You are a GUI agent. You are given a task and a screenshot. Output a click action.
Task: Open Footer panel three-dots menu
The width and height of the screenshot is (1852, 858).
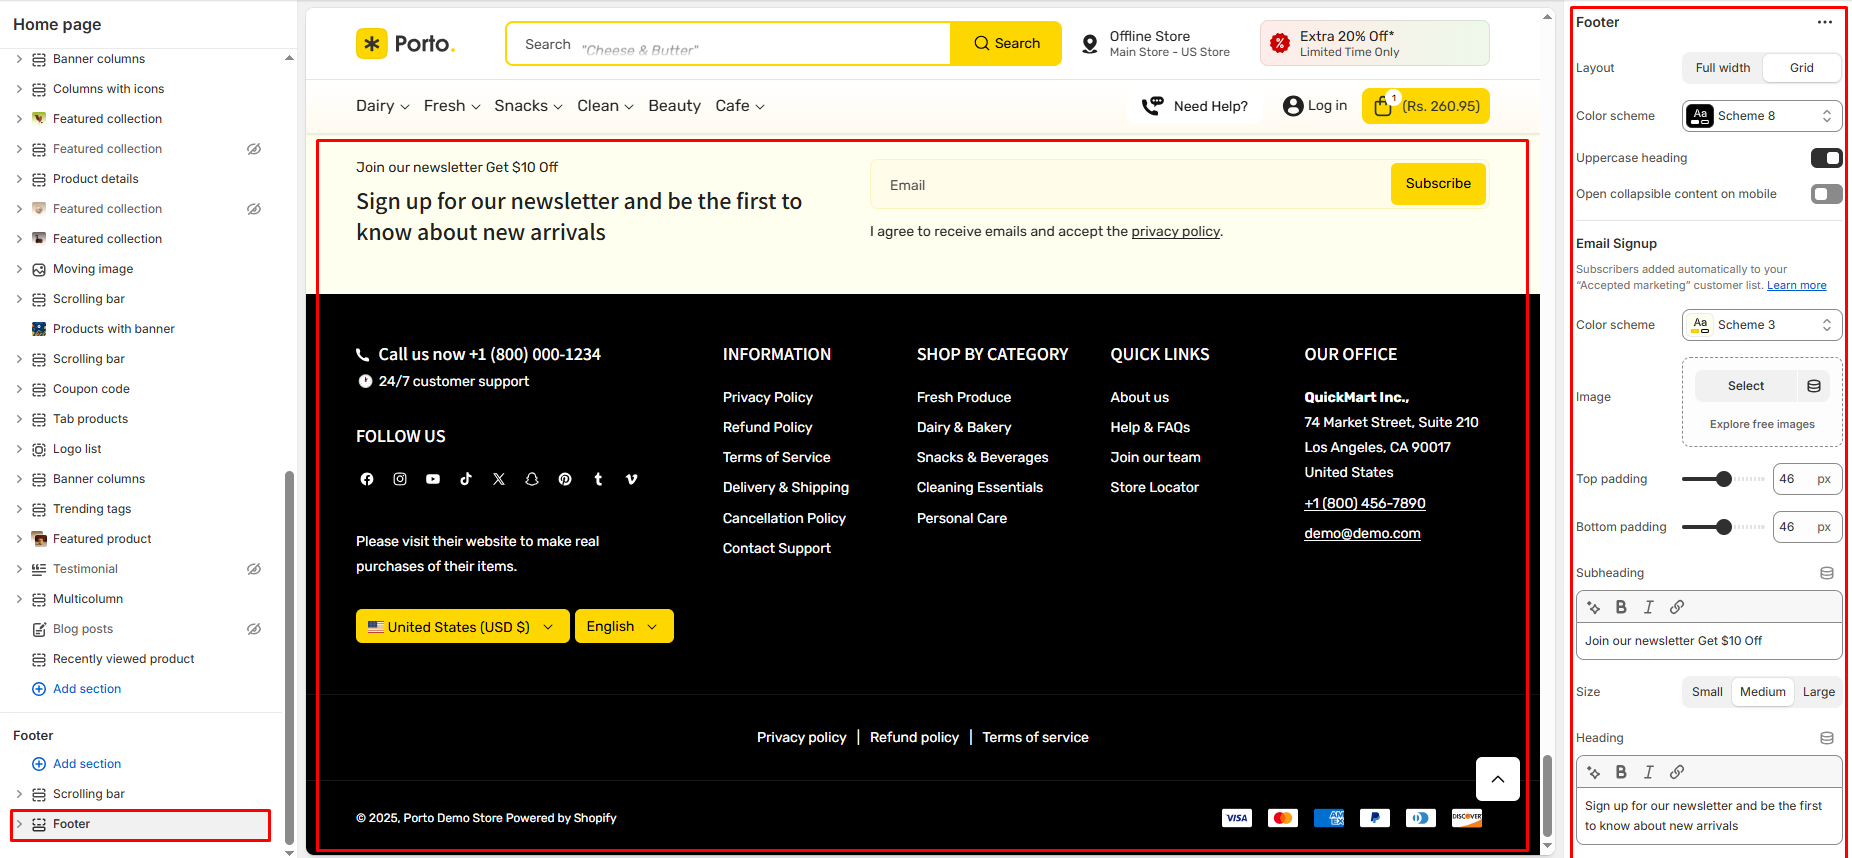[x=1825, y=22]
